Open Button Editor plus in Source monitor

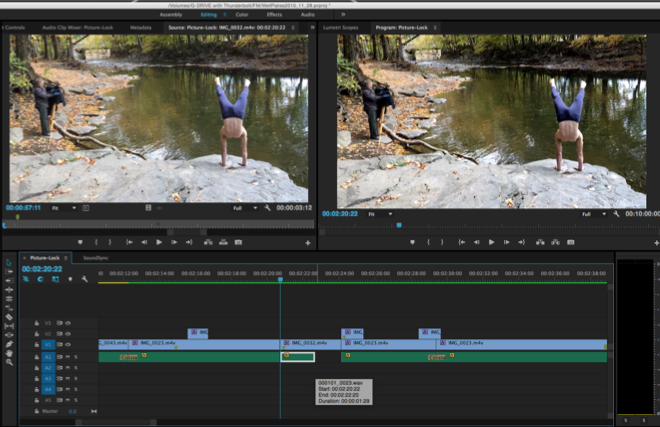click(308, 243)
